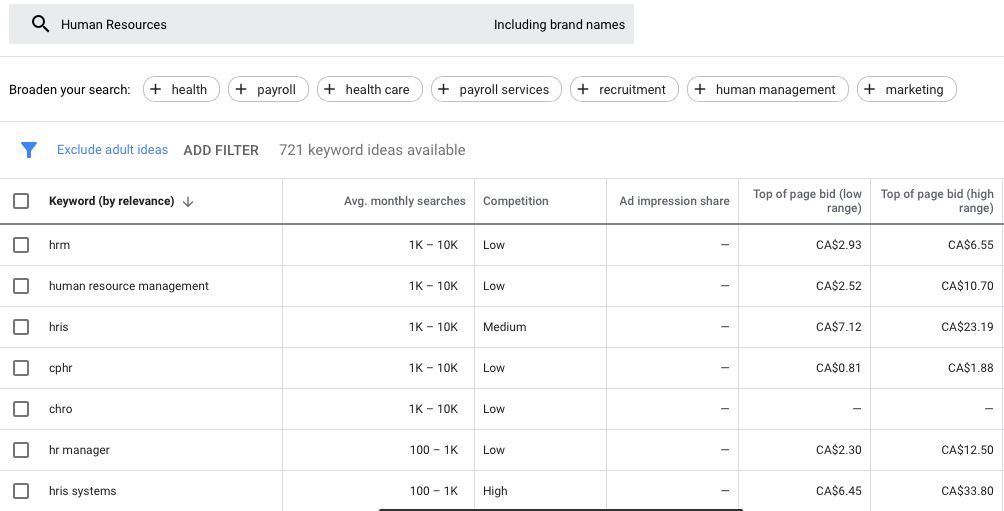Viewport: 1004px width, 511px height.
Task: Click the hrm keyword text
Action: [60, 245]
